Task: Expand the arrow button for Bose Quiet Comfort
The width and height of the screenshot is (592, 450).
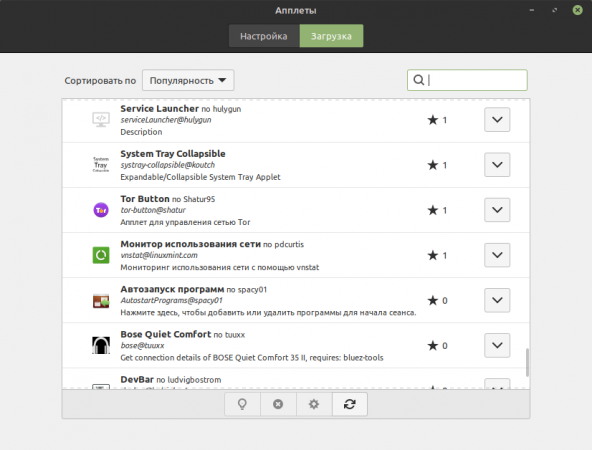Action: pyautogui.click(x=497, y=345)
